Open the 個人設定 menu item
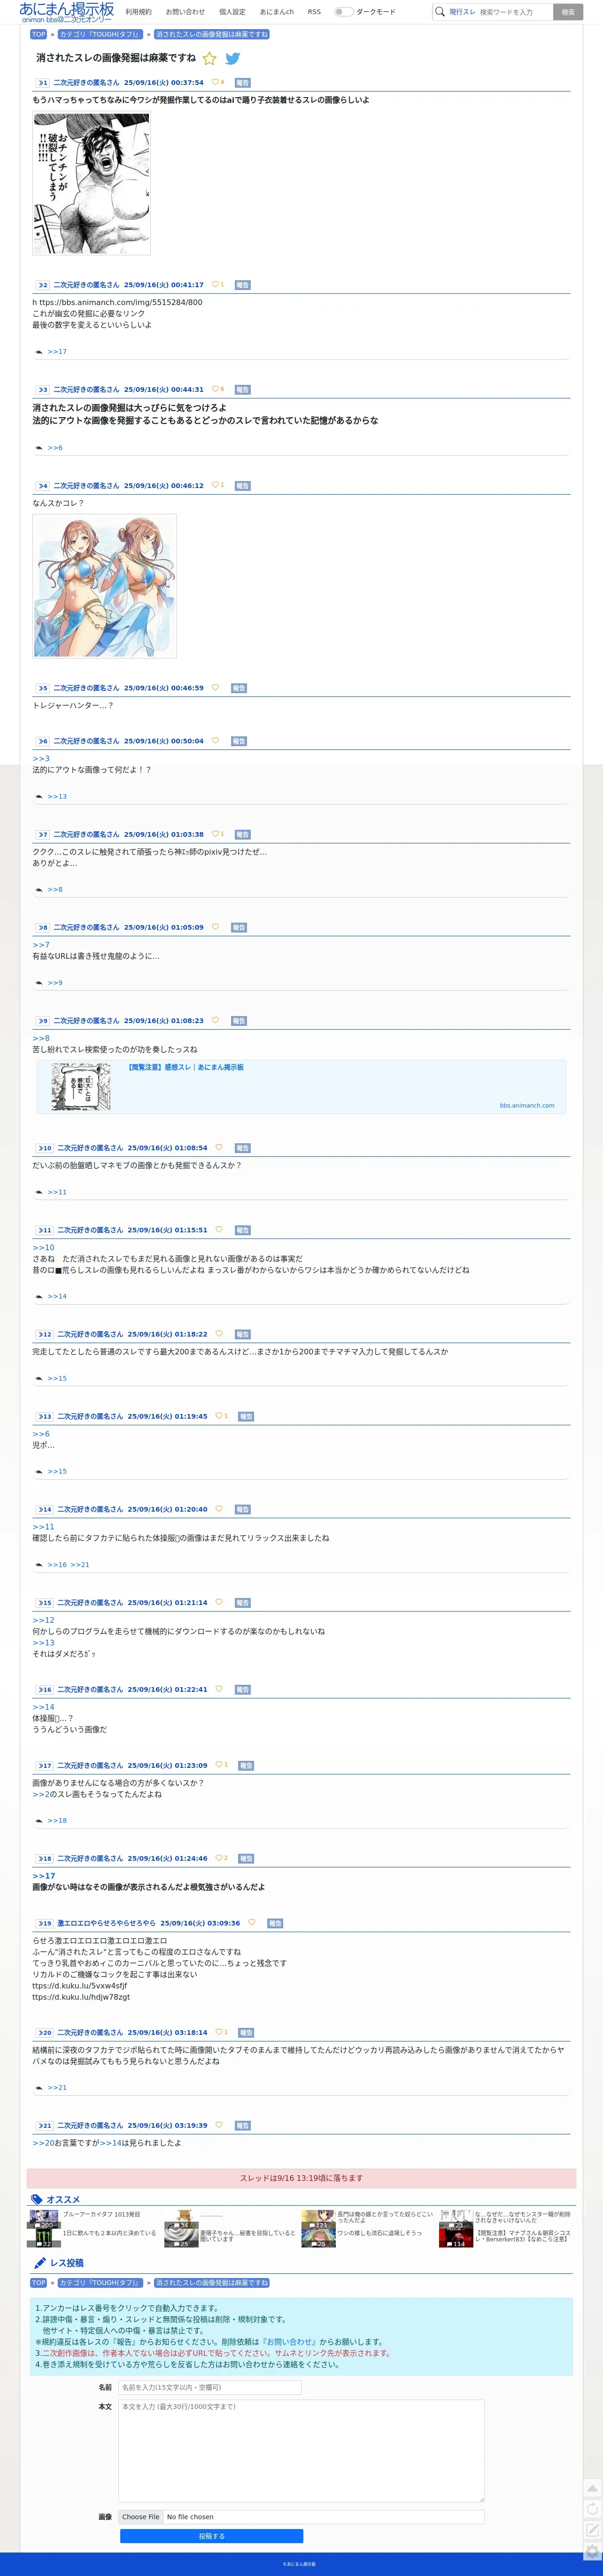This screenshot has height=2576, width=603. coord(232,12)
